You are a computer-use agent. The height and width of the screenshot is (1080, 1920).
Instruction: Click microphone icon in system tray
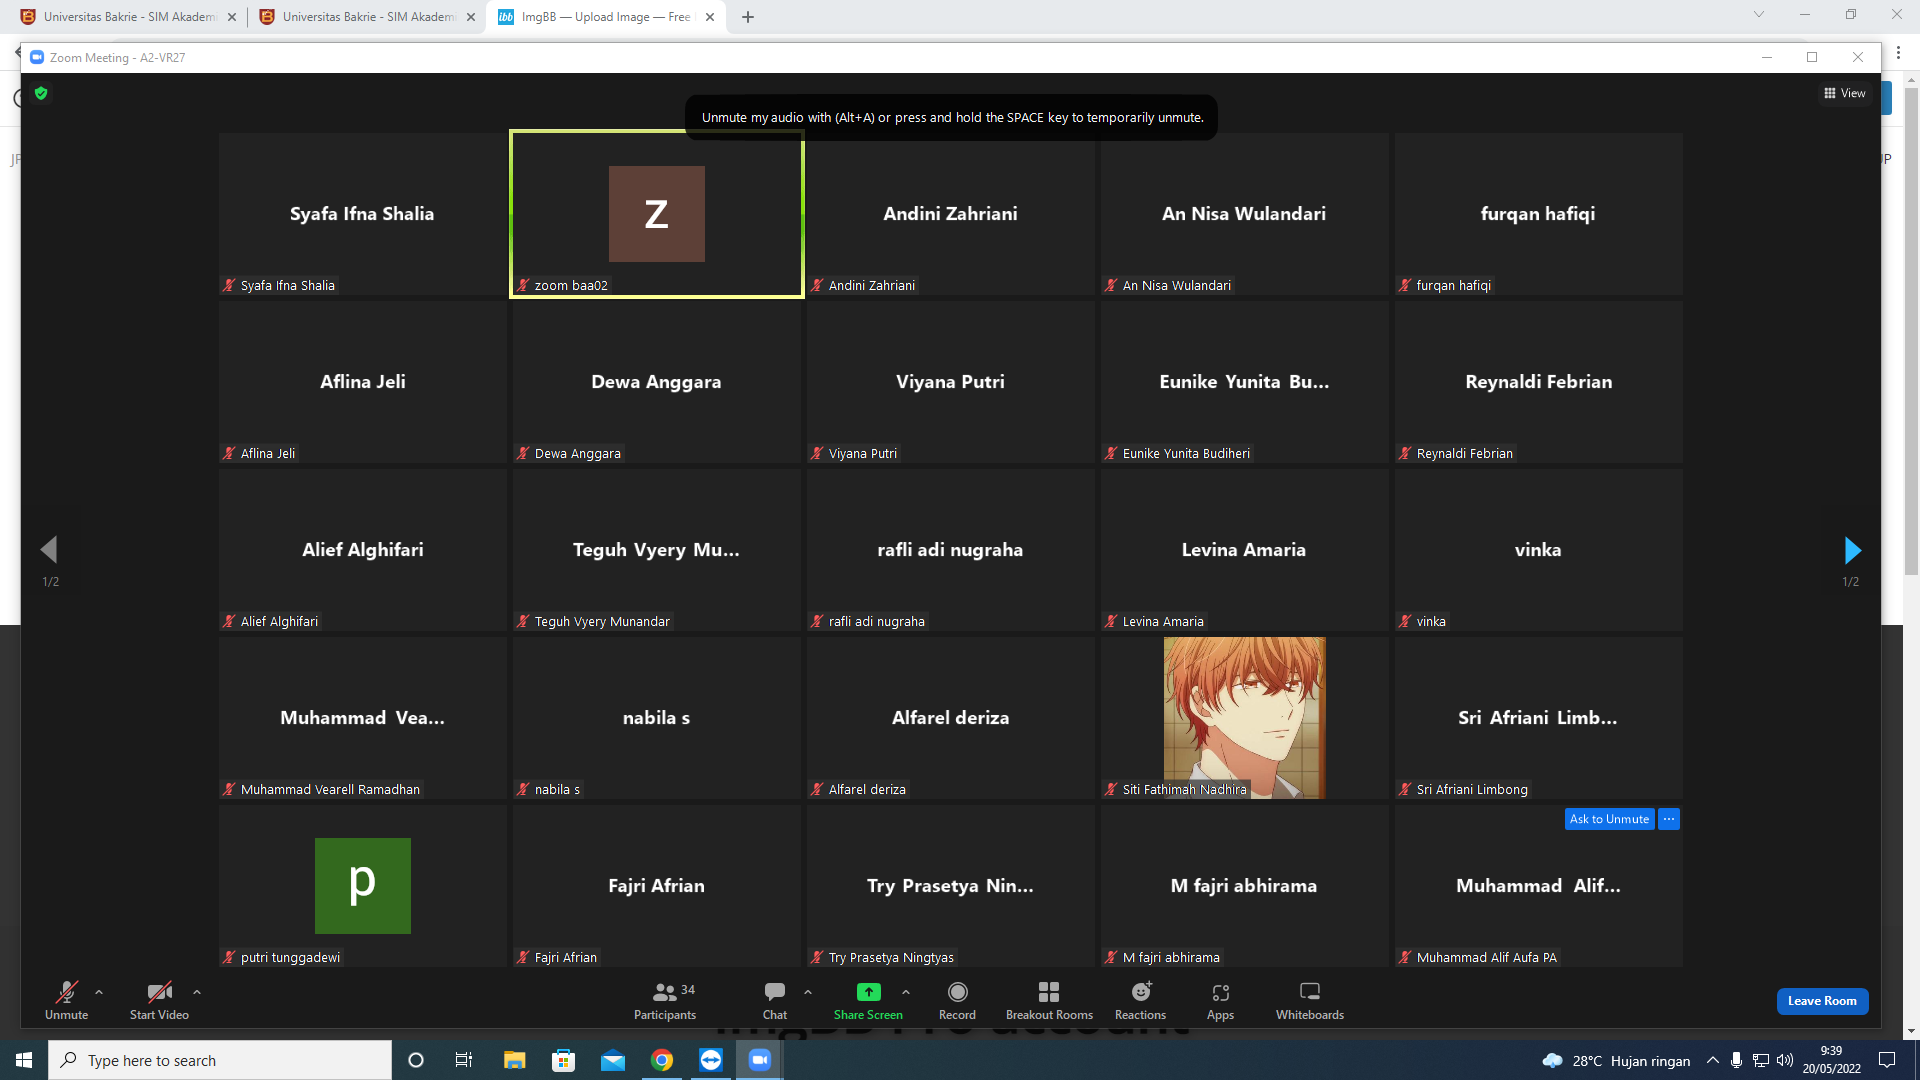coord(1737,1060)
